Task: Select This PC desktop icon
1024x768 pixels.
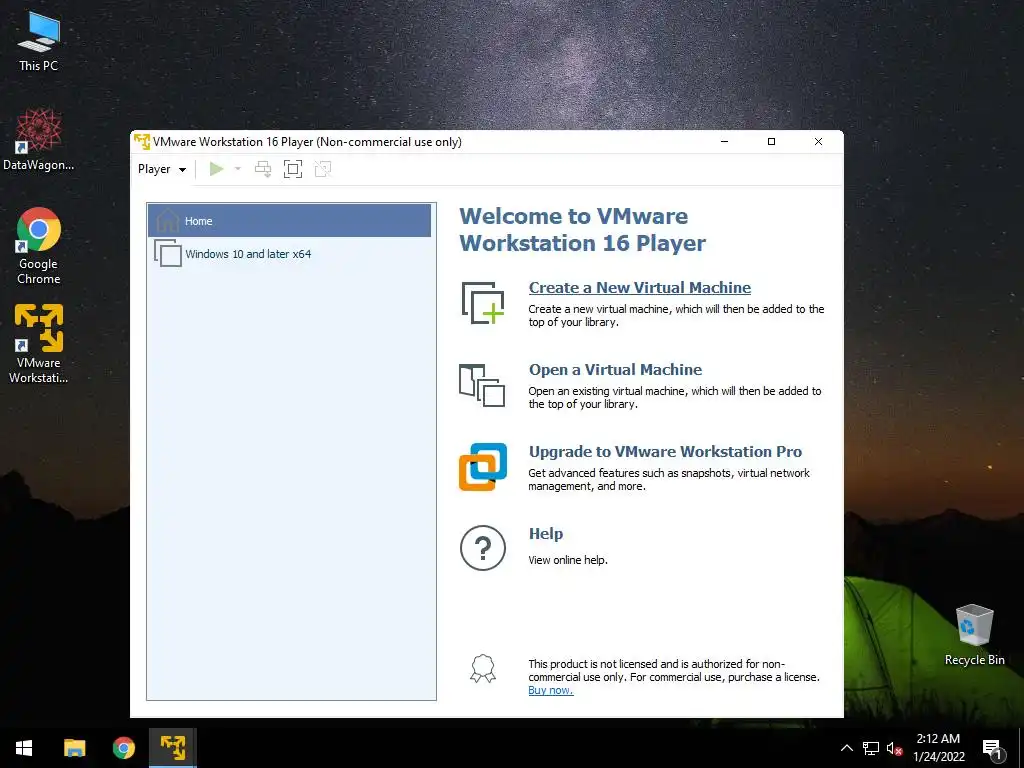Action: [x=38, y=41]
